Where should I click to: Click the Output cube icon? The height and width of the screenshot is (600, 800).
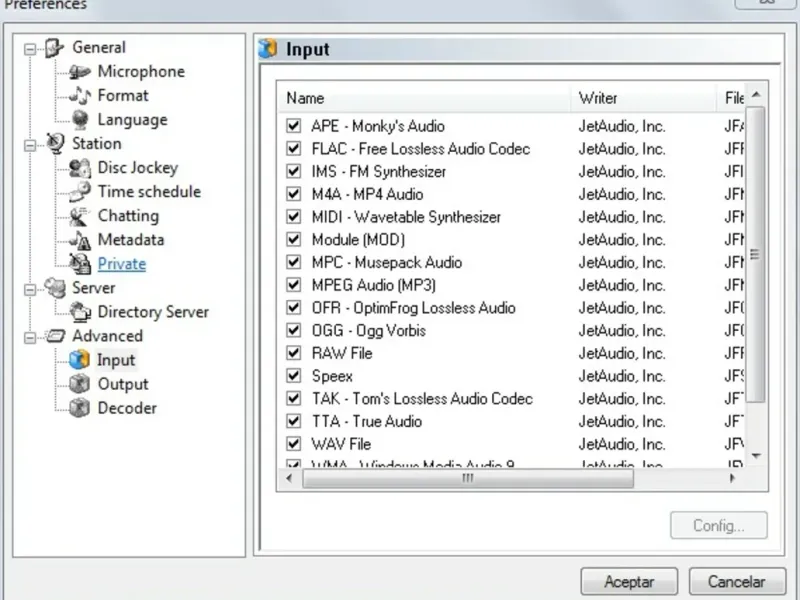click(80, 384)
